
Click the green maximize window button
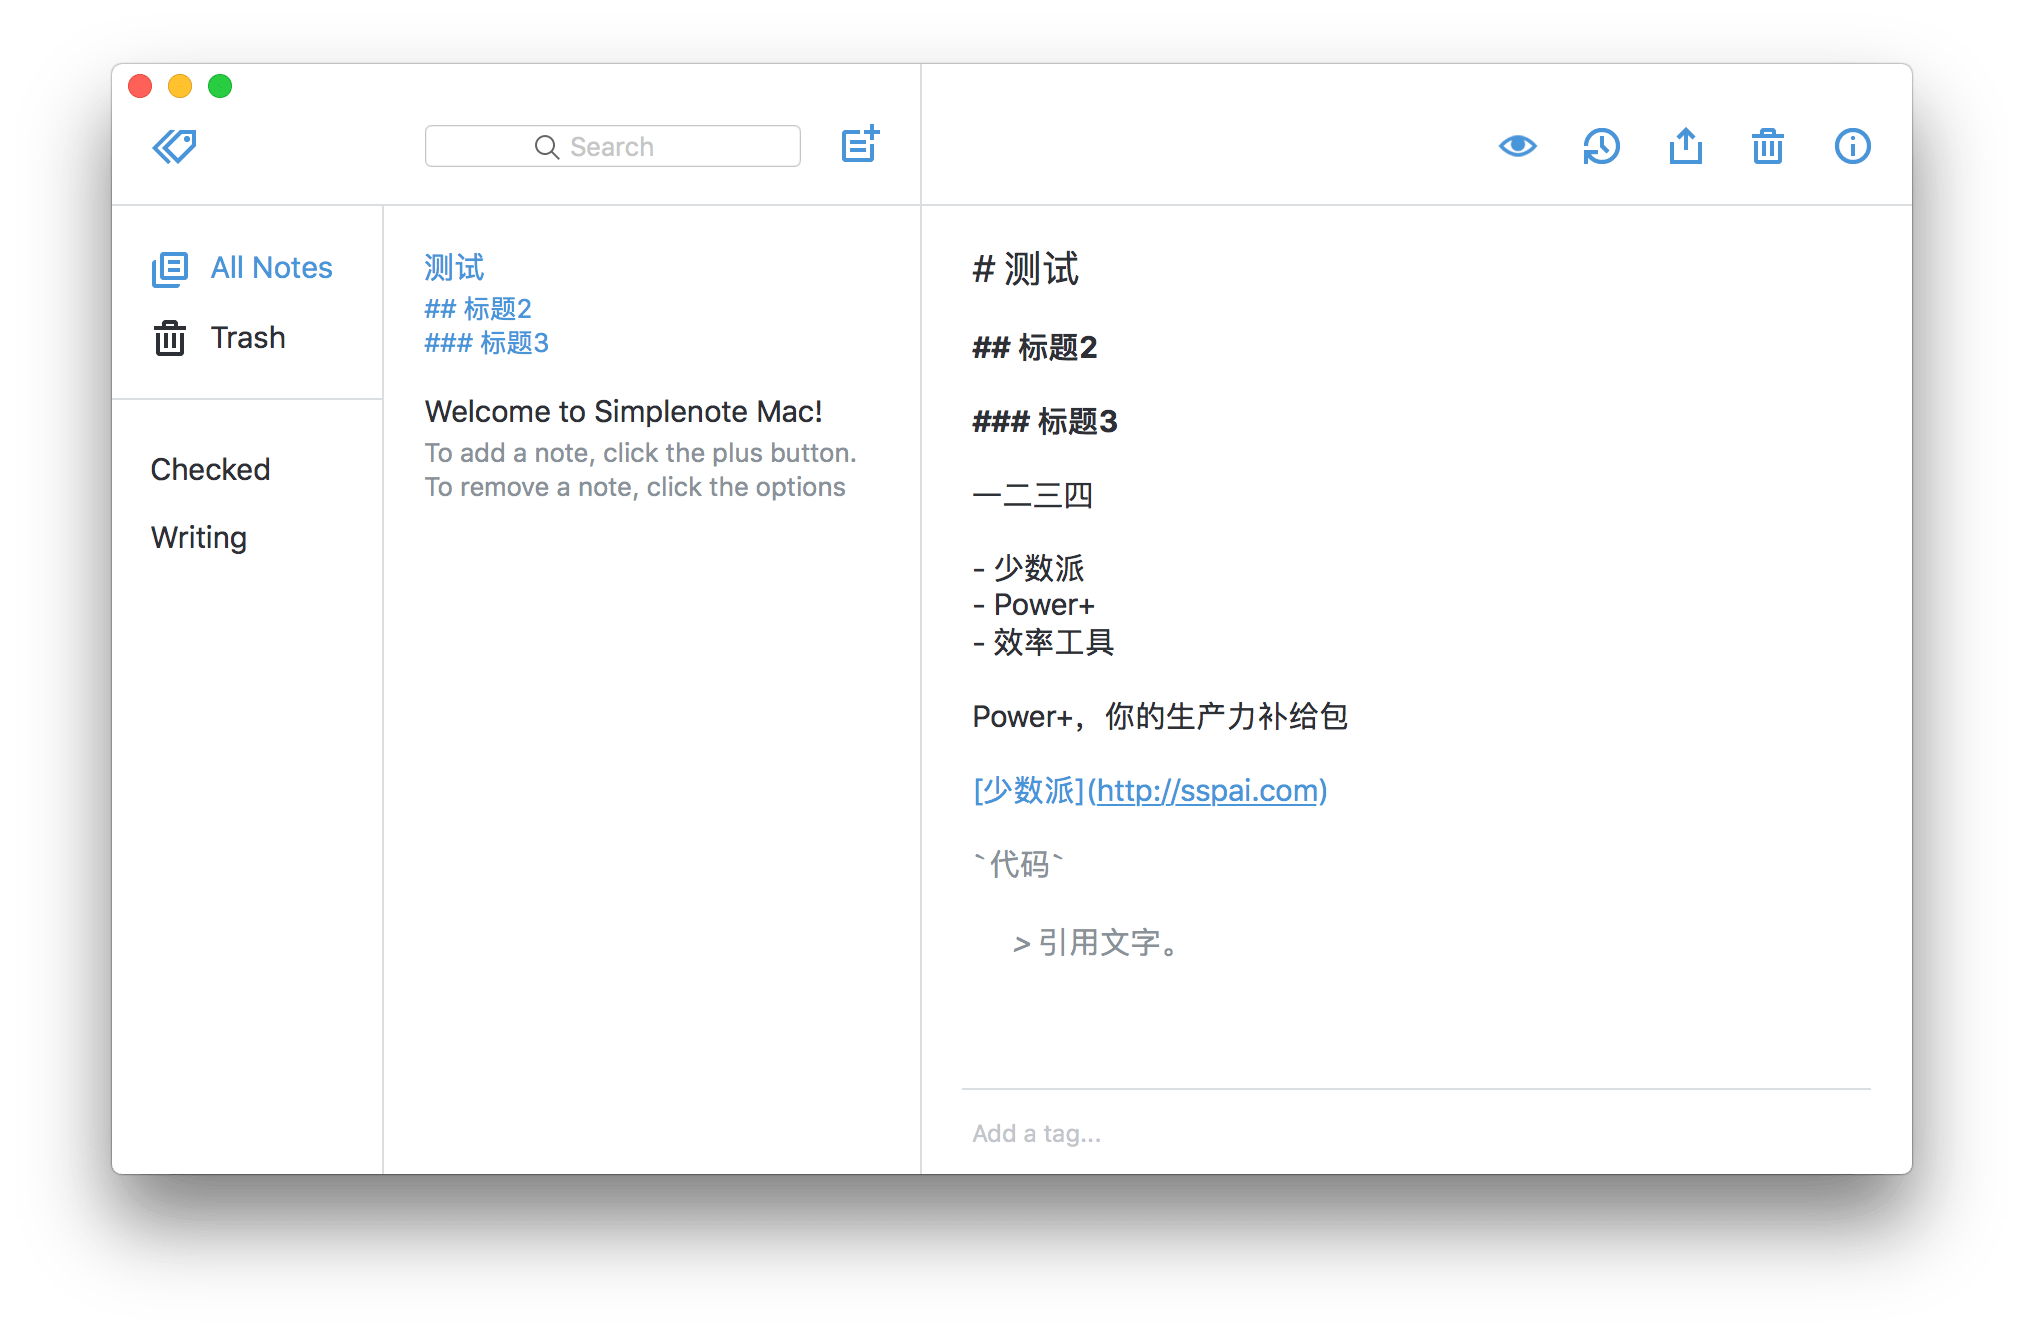(x=220, y=86)
